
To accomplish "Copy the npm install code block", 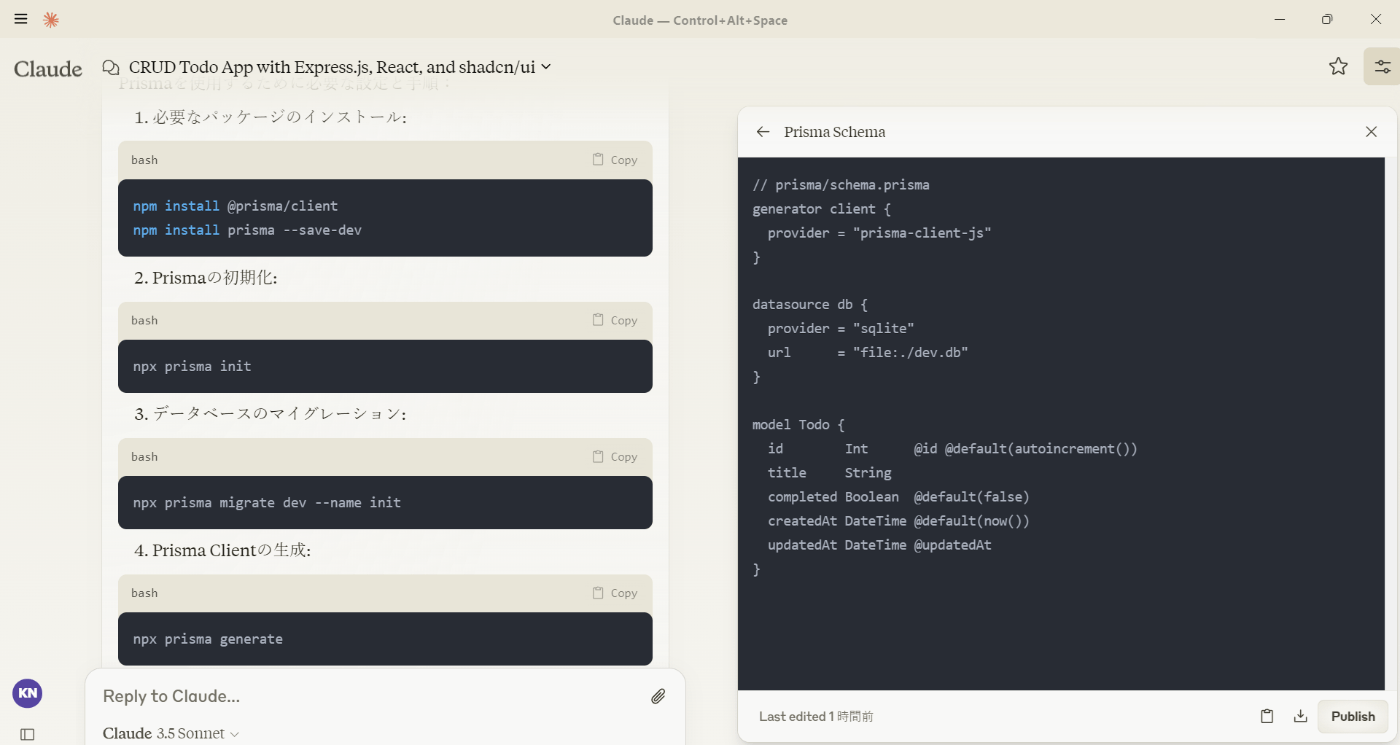I will 614,160.
